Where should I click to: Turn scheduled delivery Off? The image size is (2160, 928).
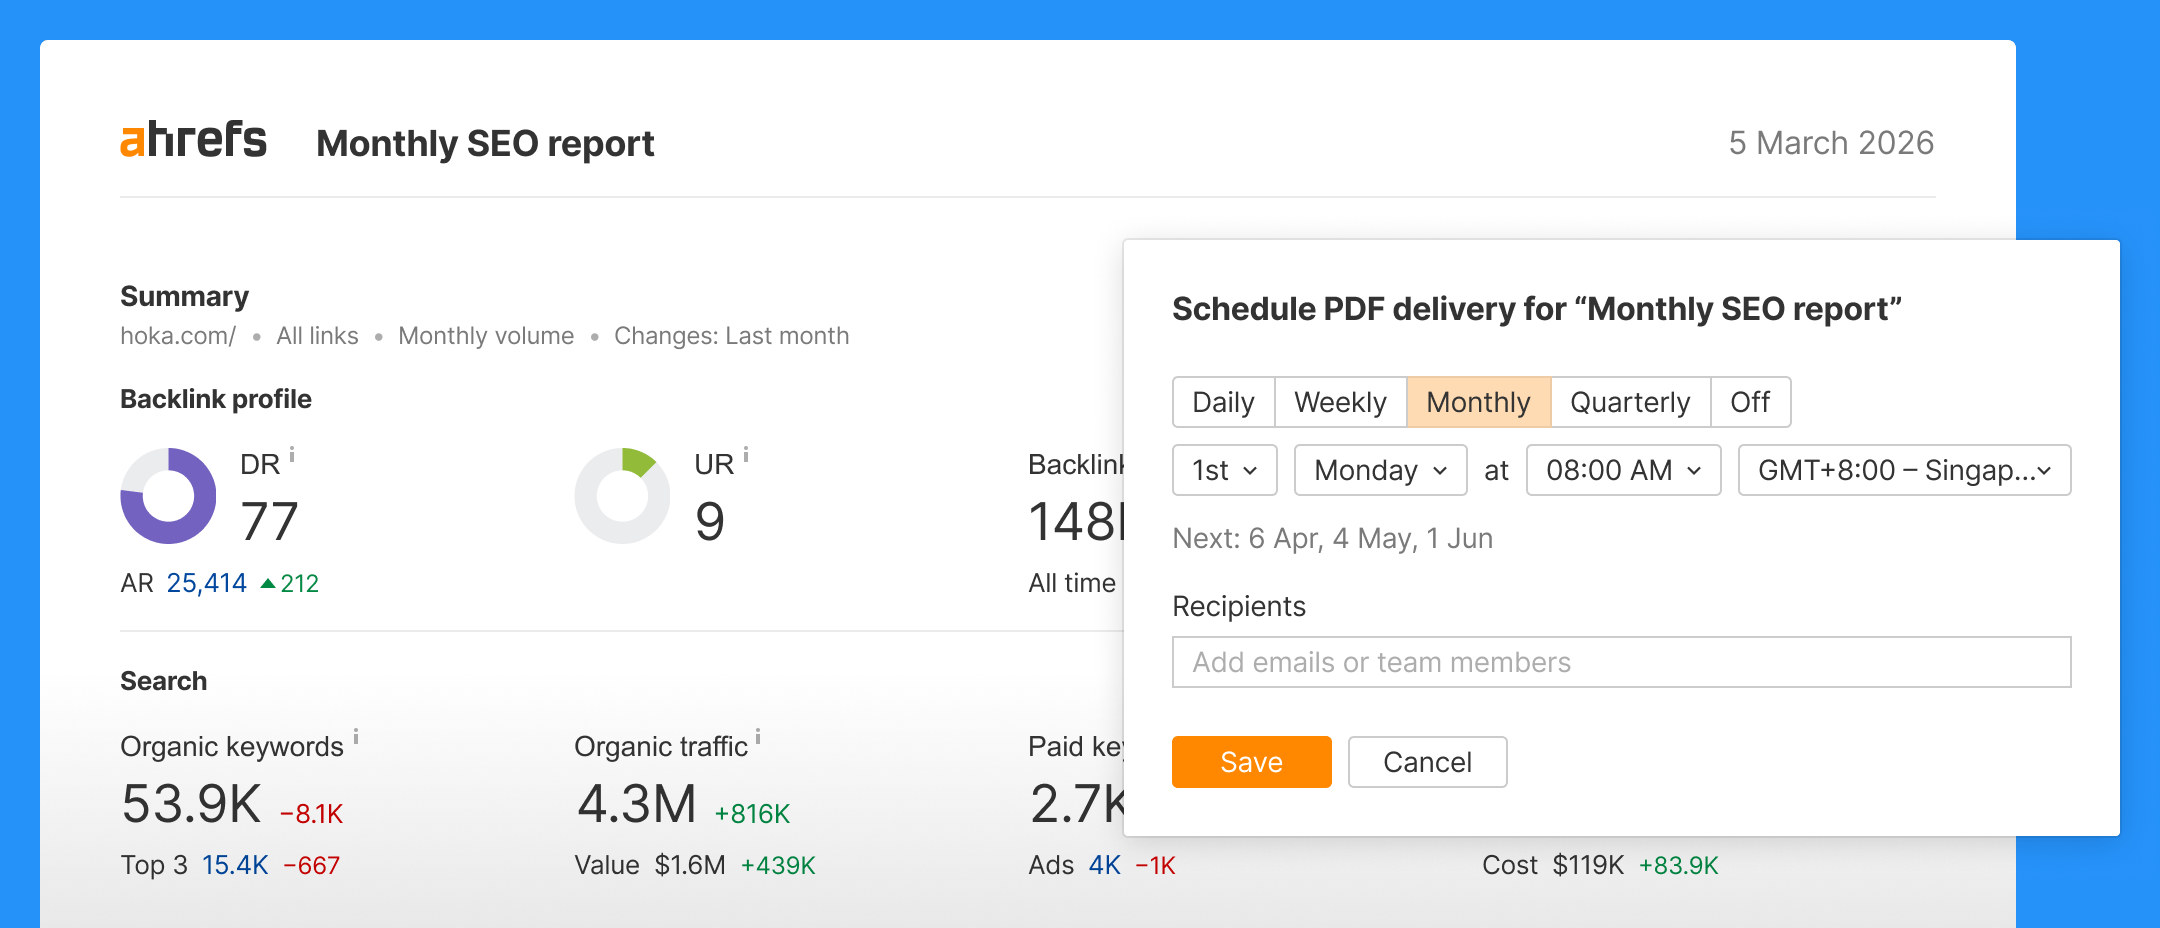(1751, 402)
